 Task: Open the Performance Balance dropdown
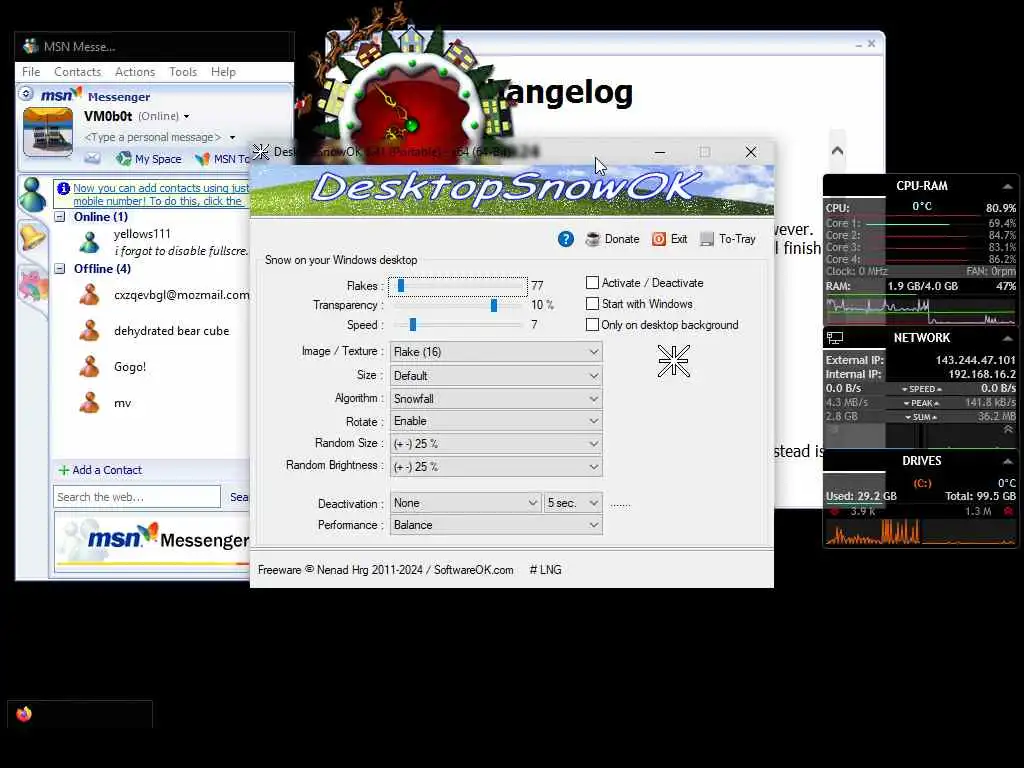(x=496, y=525)
